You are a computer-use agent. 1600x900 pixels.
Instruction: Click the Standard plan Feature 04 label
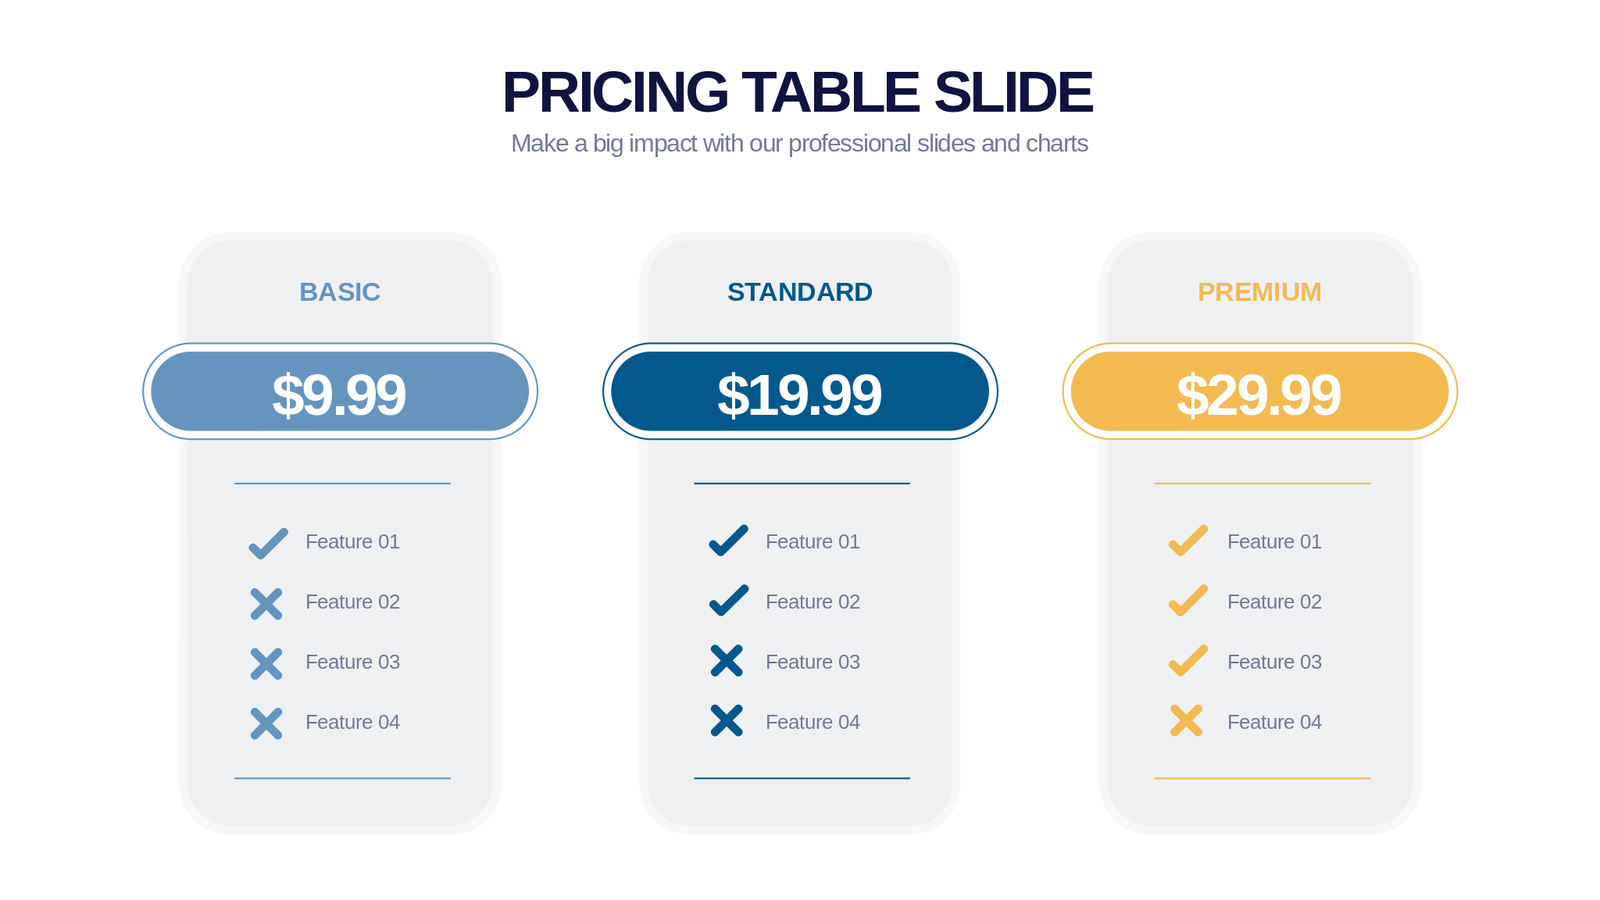tap(812, 722)
